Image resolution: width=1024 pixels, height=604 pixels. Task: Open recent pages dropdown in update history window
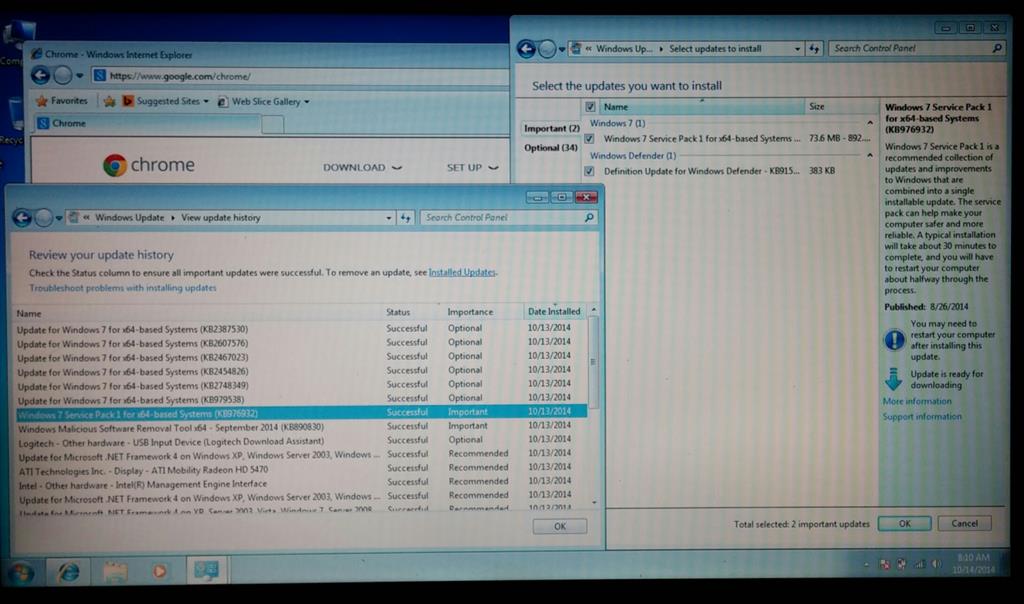pyautogui.click(x=59, y=219)
